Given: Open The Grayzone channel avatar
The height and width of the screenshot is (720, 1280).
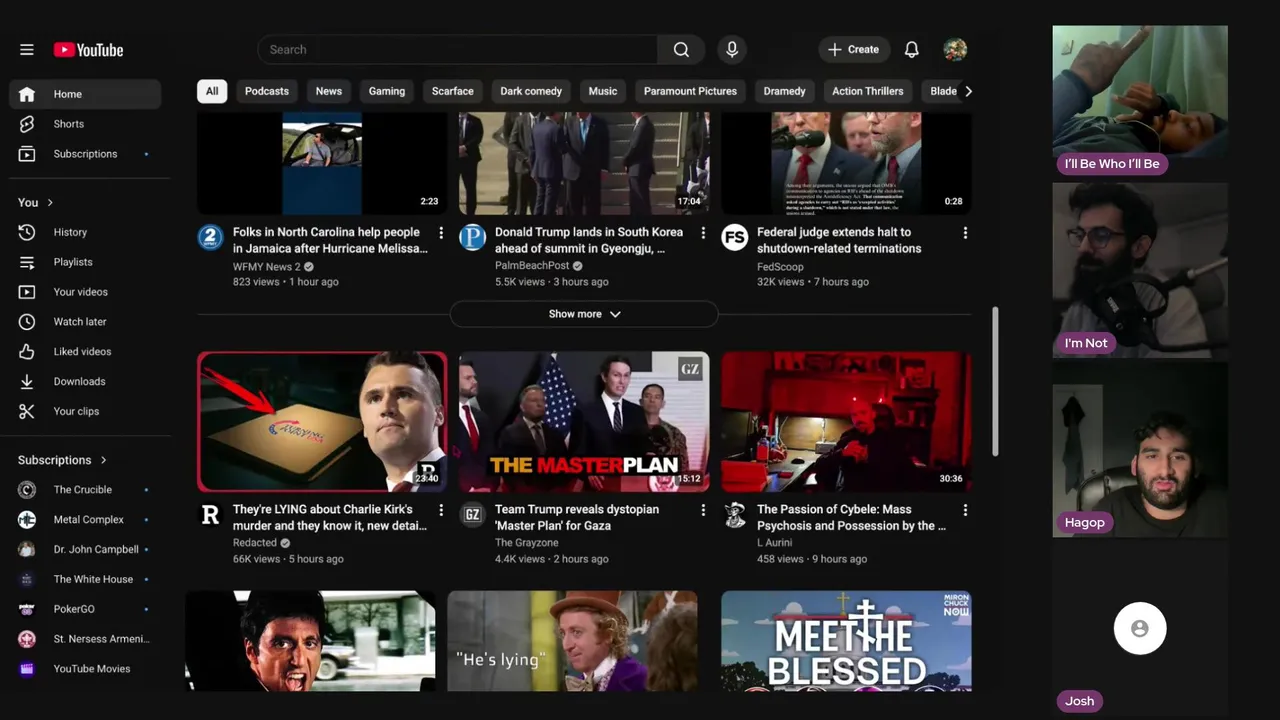Looking at the screenshot, I should pyautogui.click(x=472, y=515).
